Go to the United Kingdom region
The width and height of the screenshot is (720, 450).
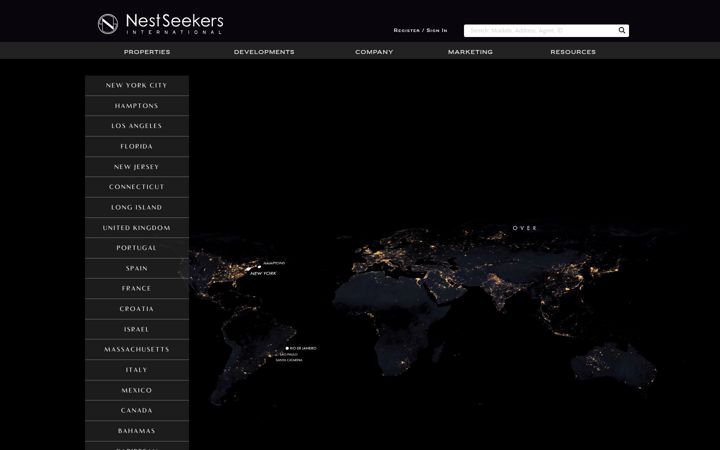point(137,228)
